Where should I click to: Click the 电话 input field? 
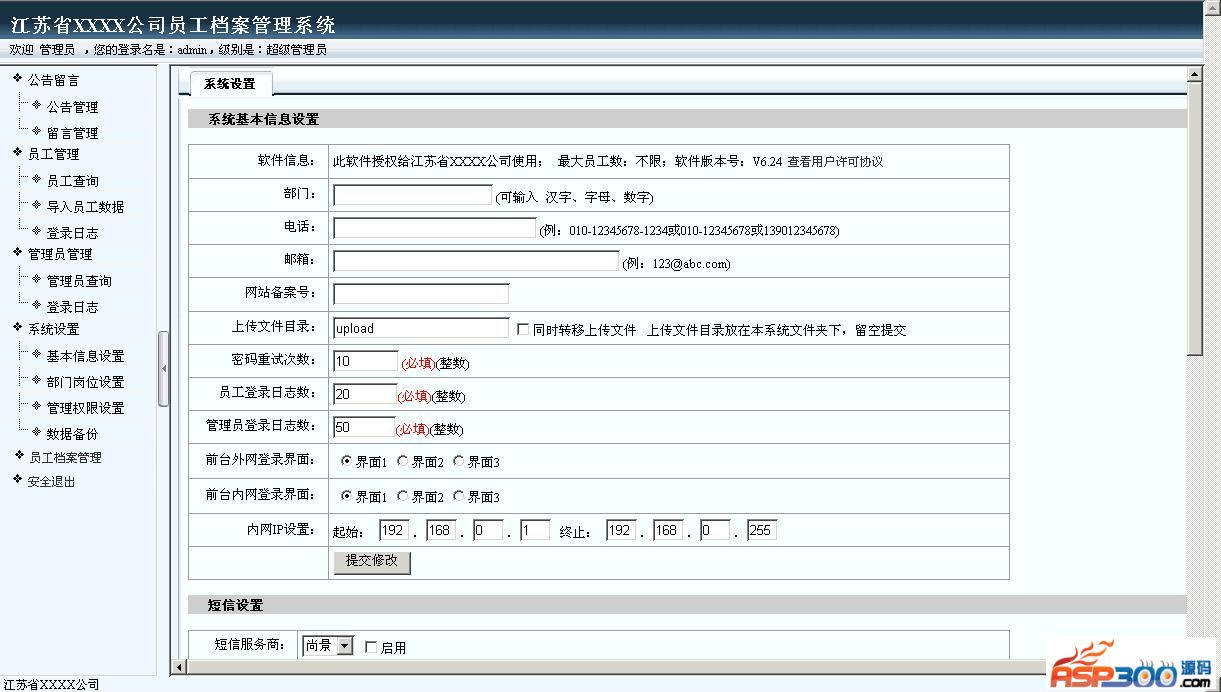(x=435, y=228)
